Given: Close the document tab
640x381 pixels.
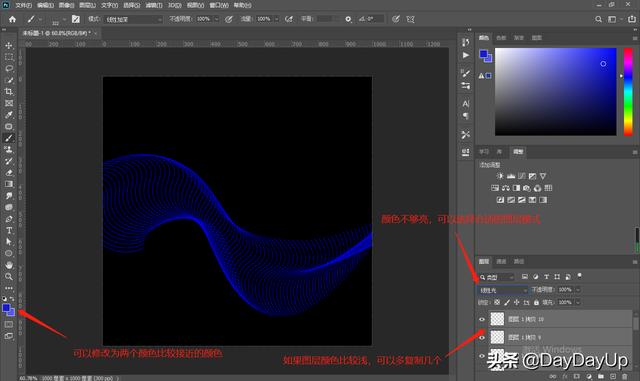Looking at the screenshot, I should pos(96,33).
